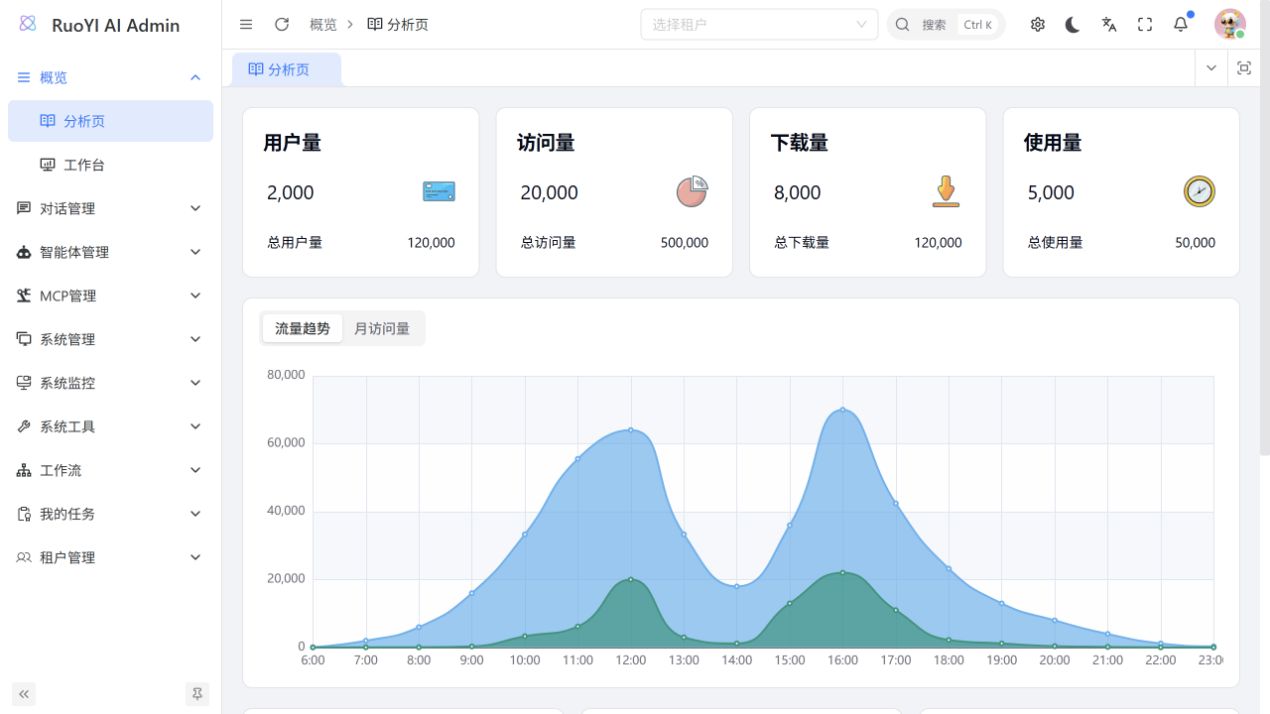Click the 8,000 downloads value
The width and height of the screenshot is (1270, 714).
tap(797, 192)
